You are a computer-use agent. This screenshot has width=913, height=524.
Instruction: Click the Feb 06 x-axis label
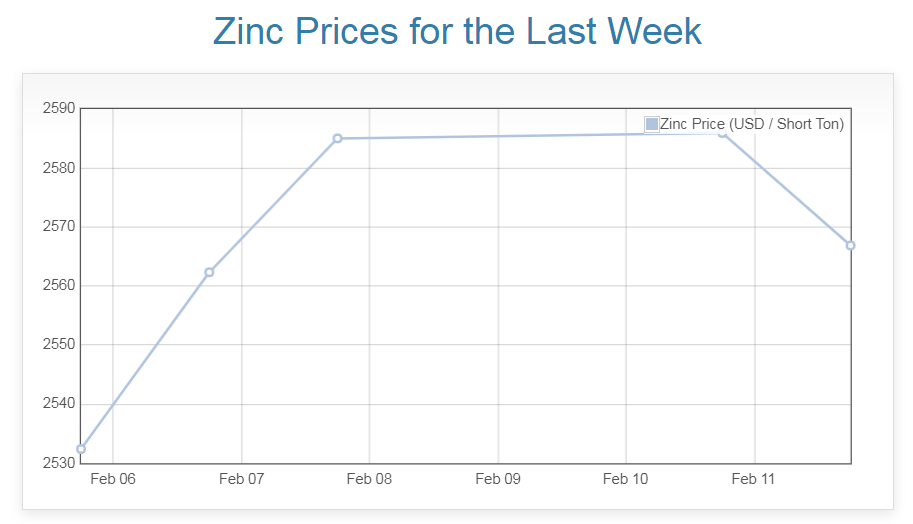[113, 480]
